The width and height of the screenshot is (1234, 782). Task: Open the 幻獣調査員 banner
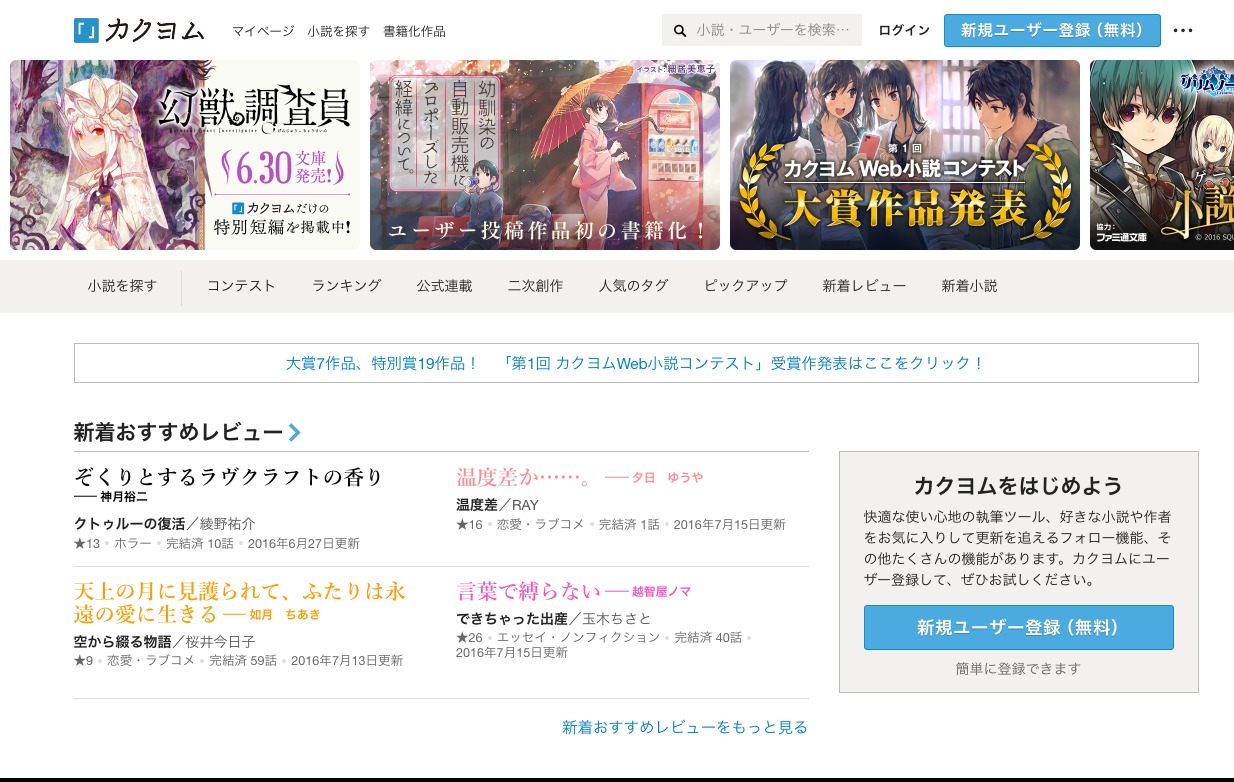pos(185,155)
